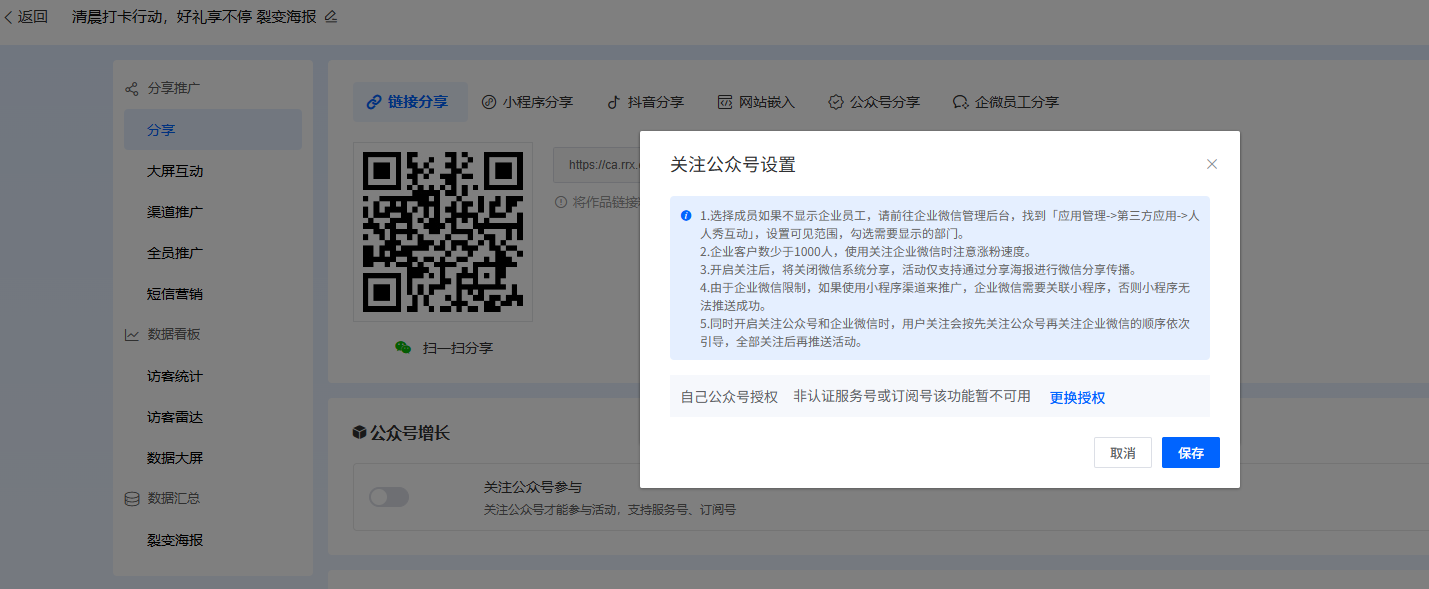Click the WeChat 扫一扫分享 icon
The width and height of the screenshot is (1429, 589).
tap(403, 348)
